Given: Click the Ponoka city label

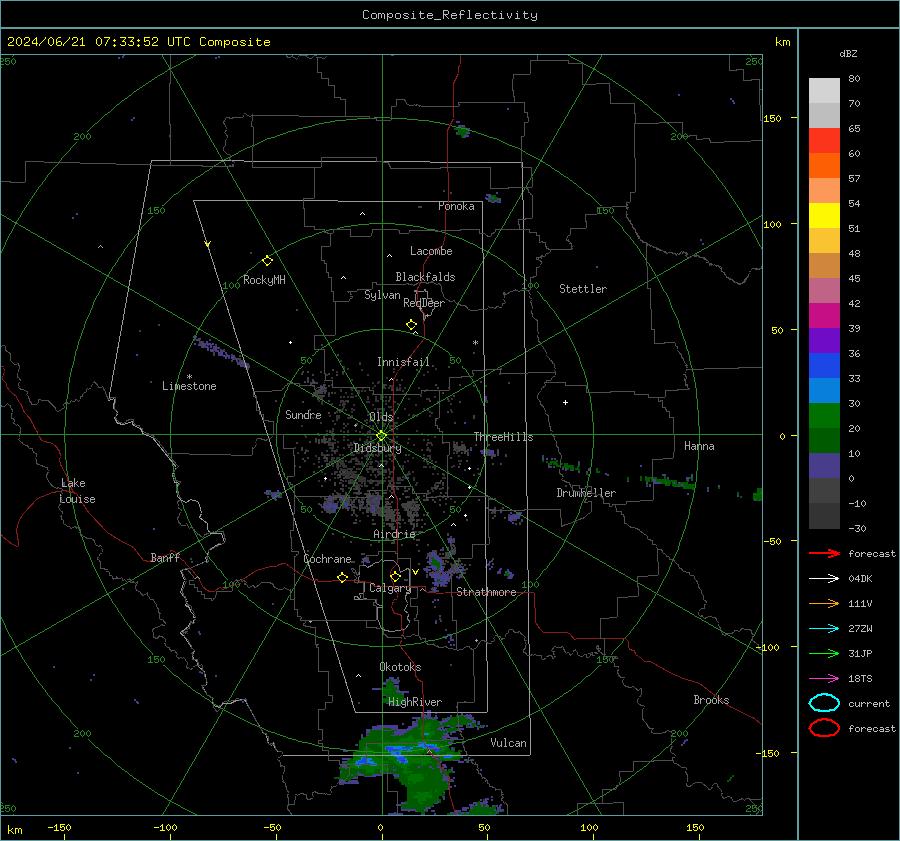Looking at the screenshot, I should click(x=456, y=206).
